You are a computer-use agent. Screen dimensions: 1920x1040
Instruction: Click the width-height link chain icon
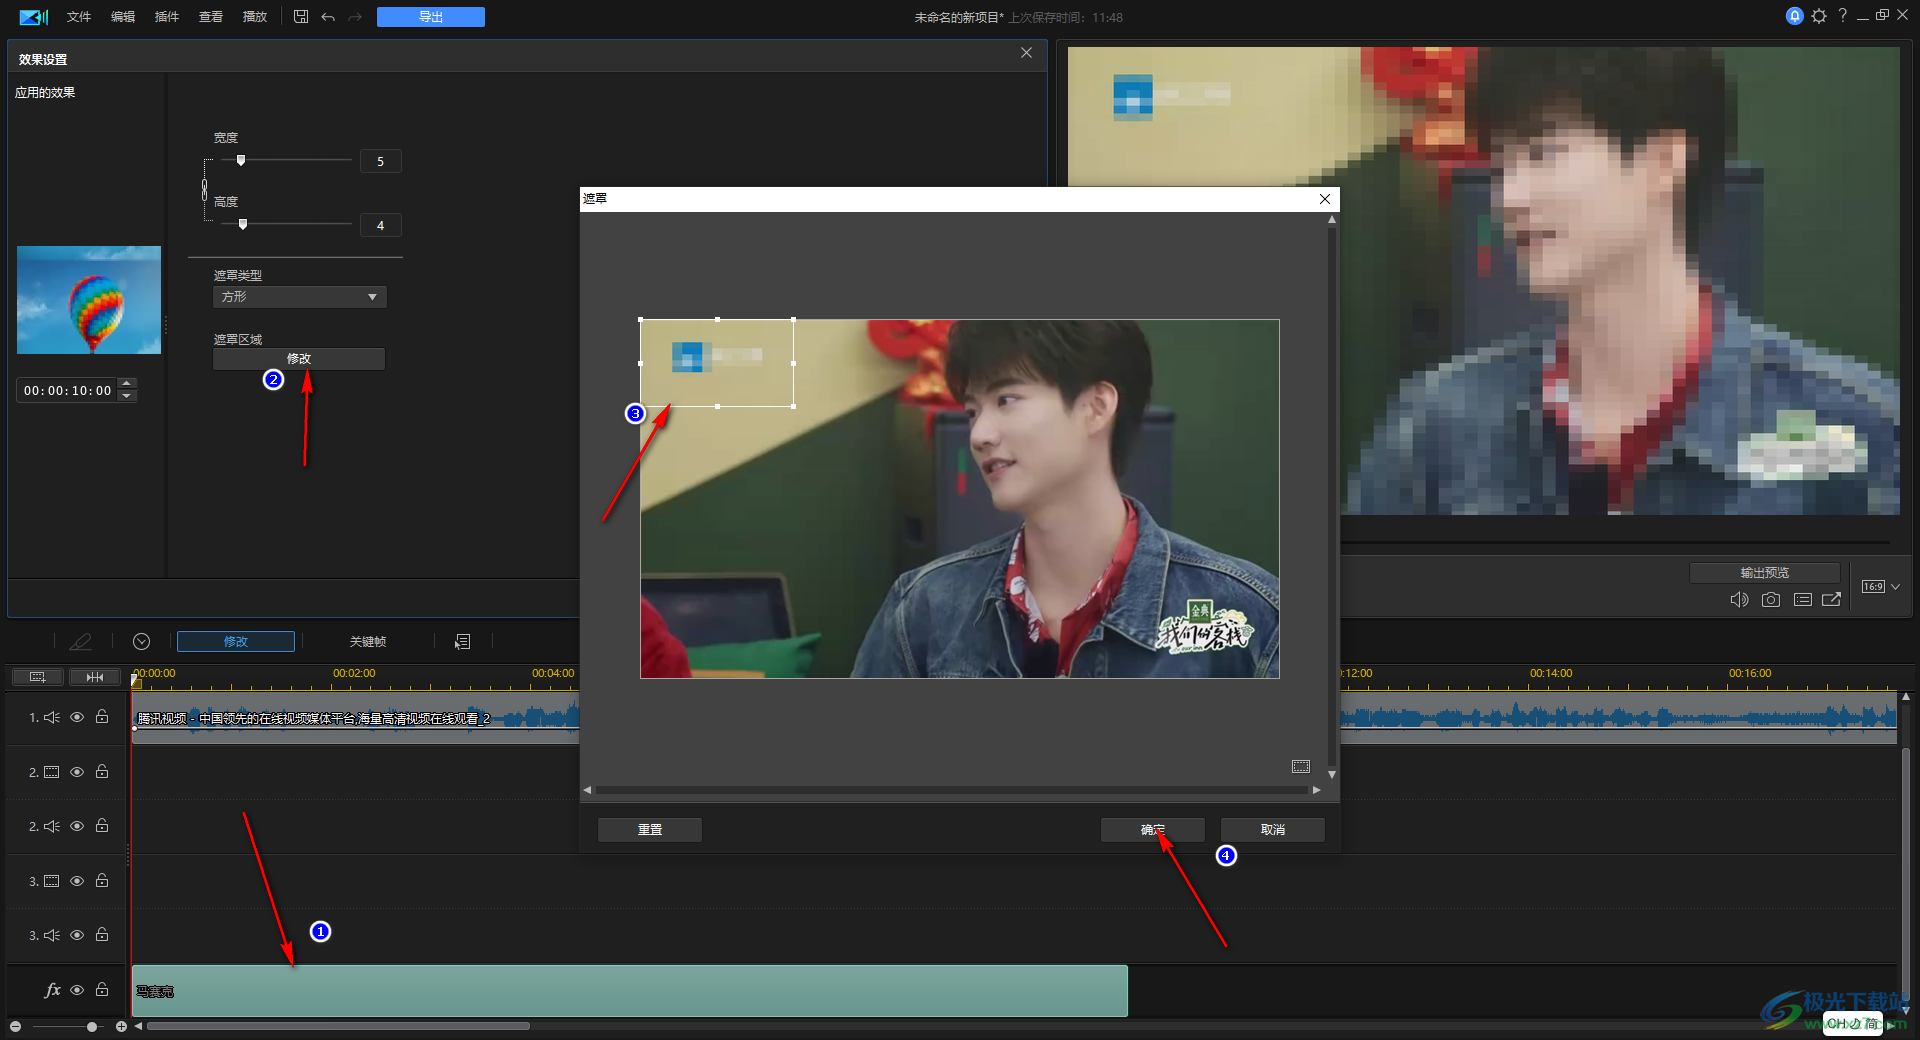[205, 189]
